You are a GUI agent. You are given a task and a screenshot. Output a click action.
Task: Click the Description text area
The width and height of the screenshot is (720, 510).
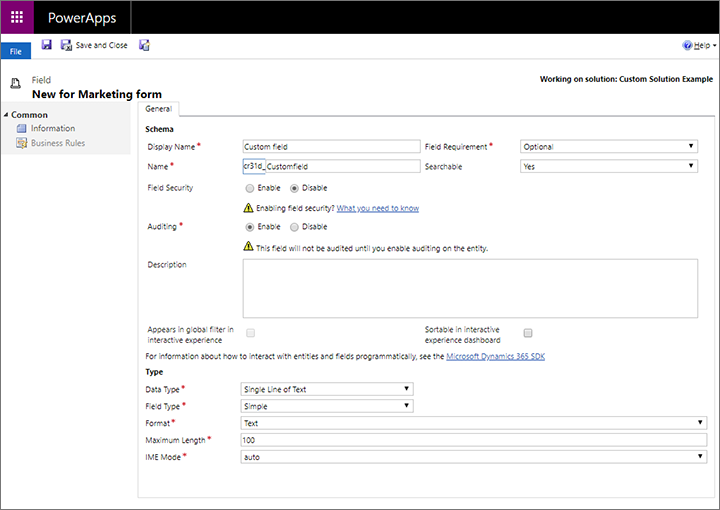click(x=470, y=288)
